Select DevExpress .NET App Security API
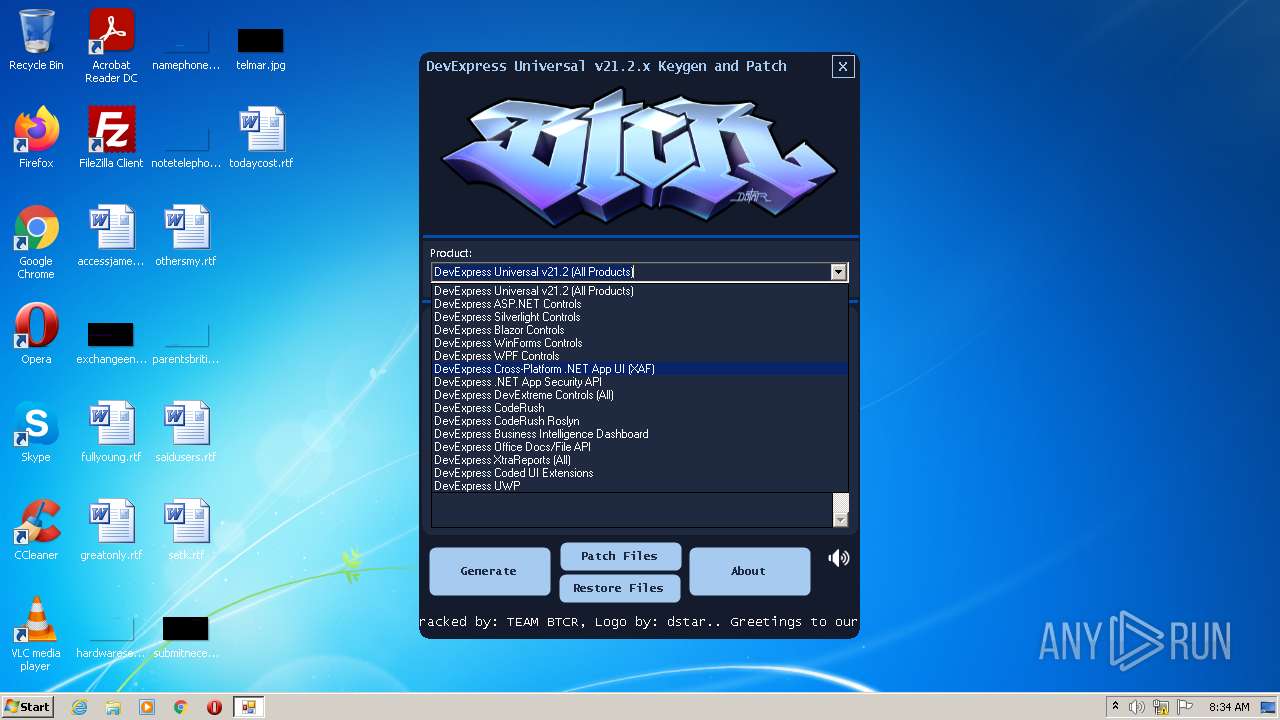Viewport: 1280px width, 720px height. click(639, 382)
